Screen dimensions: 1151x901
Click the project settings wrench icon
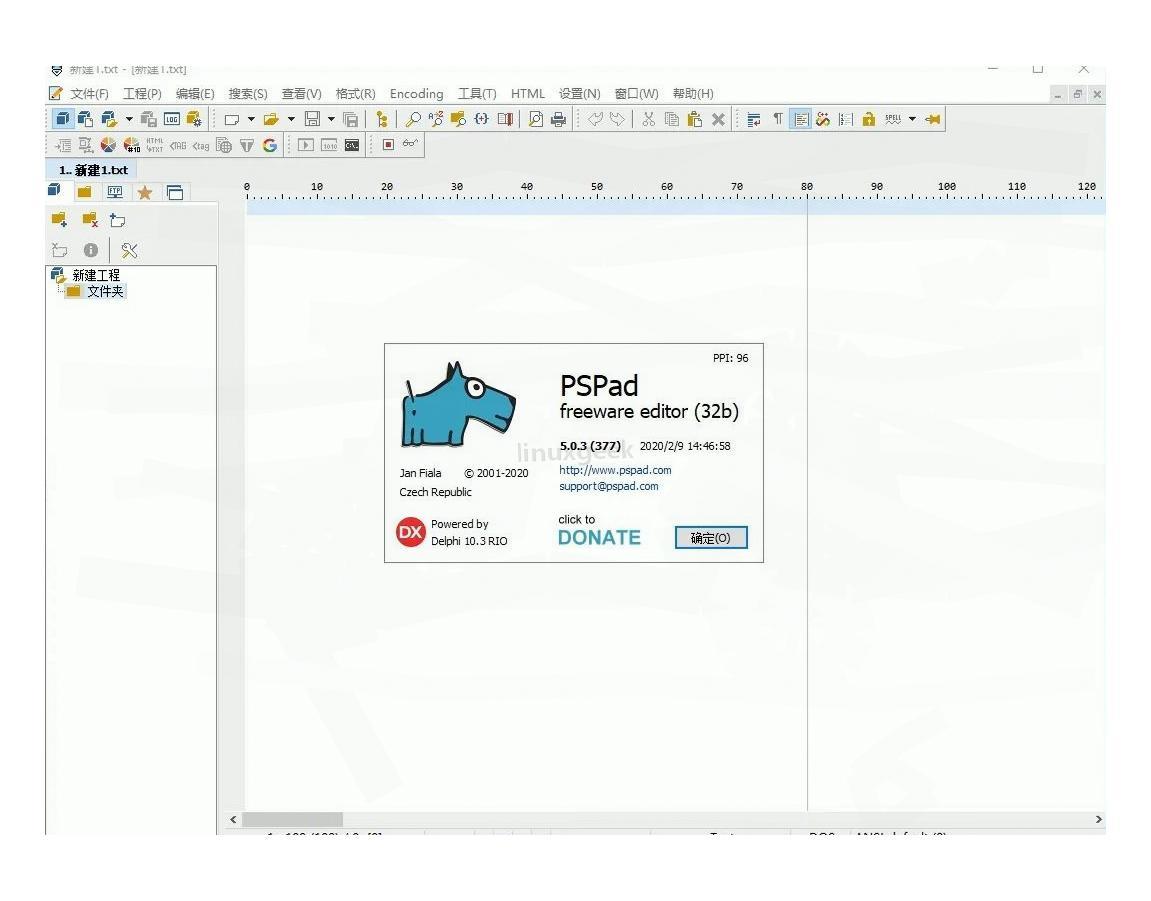(x=129, y=250)
